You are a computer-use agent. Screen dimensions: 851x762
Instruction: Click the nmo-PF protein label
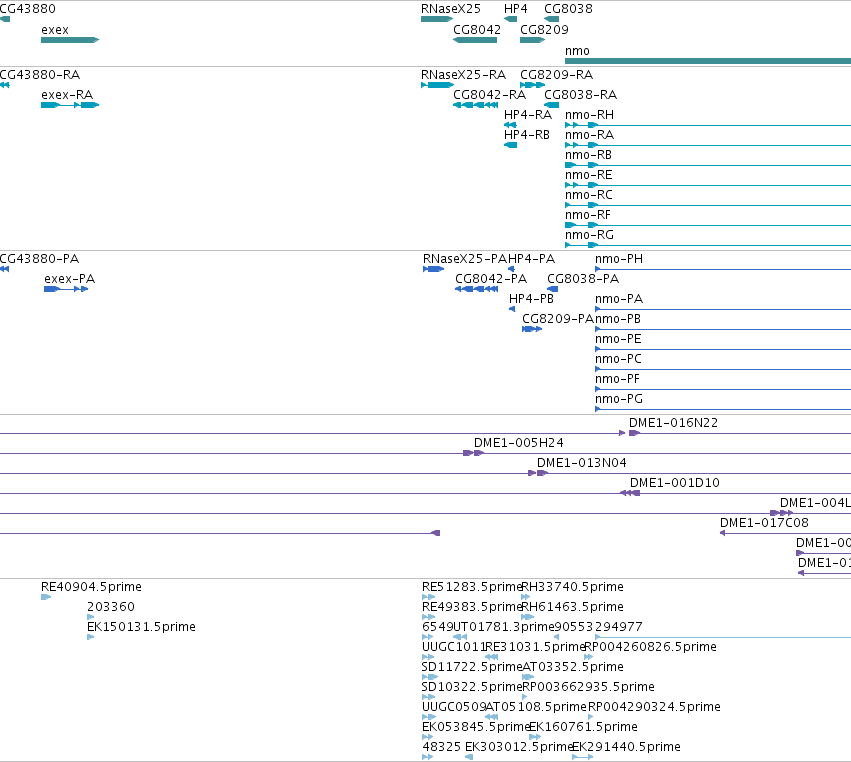click(617, 379)
